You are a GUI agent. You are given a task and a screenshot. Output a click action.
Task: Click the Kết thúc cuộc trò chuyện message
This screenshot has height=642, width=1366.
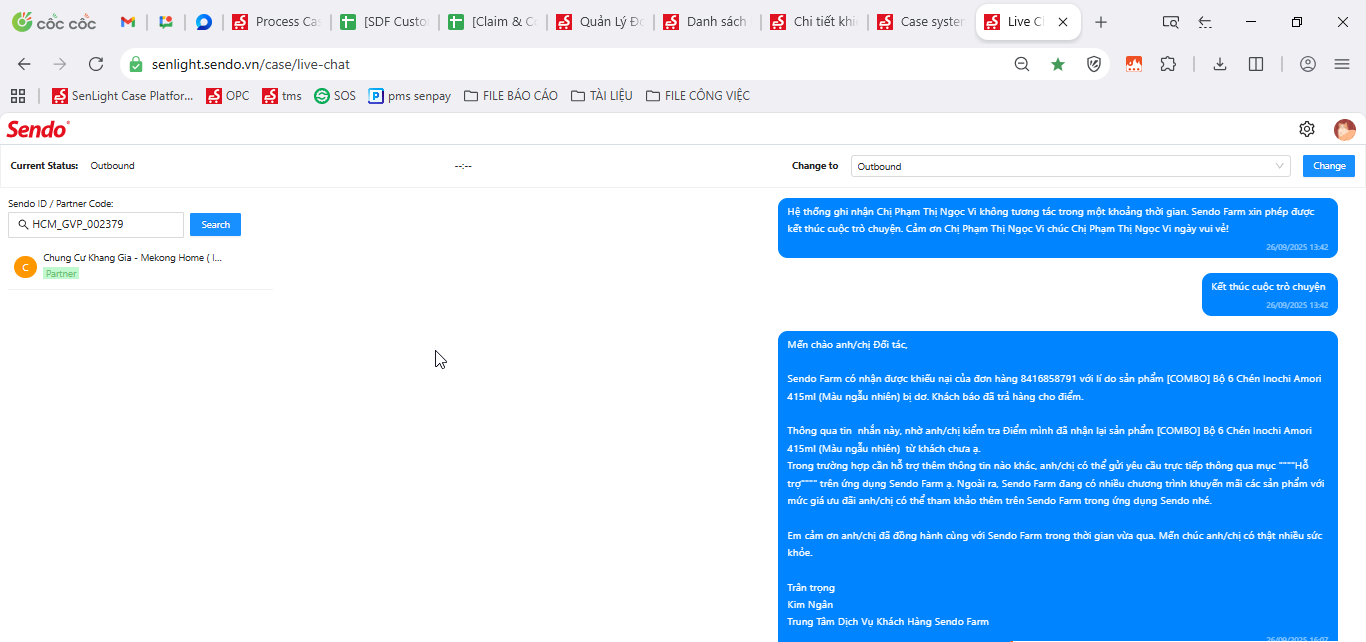(x=1269, y=293)
